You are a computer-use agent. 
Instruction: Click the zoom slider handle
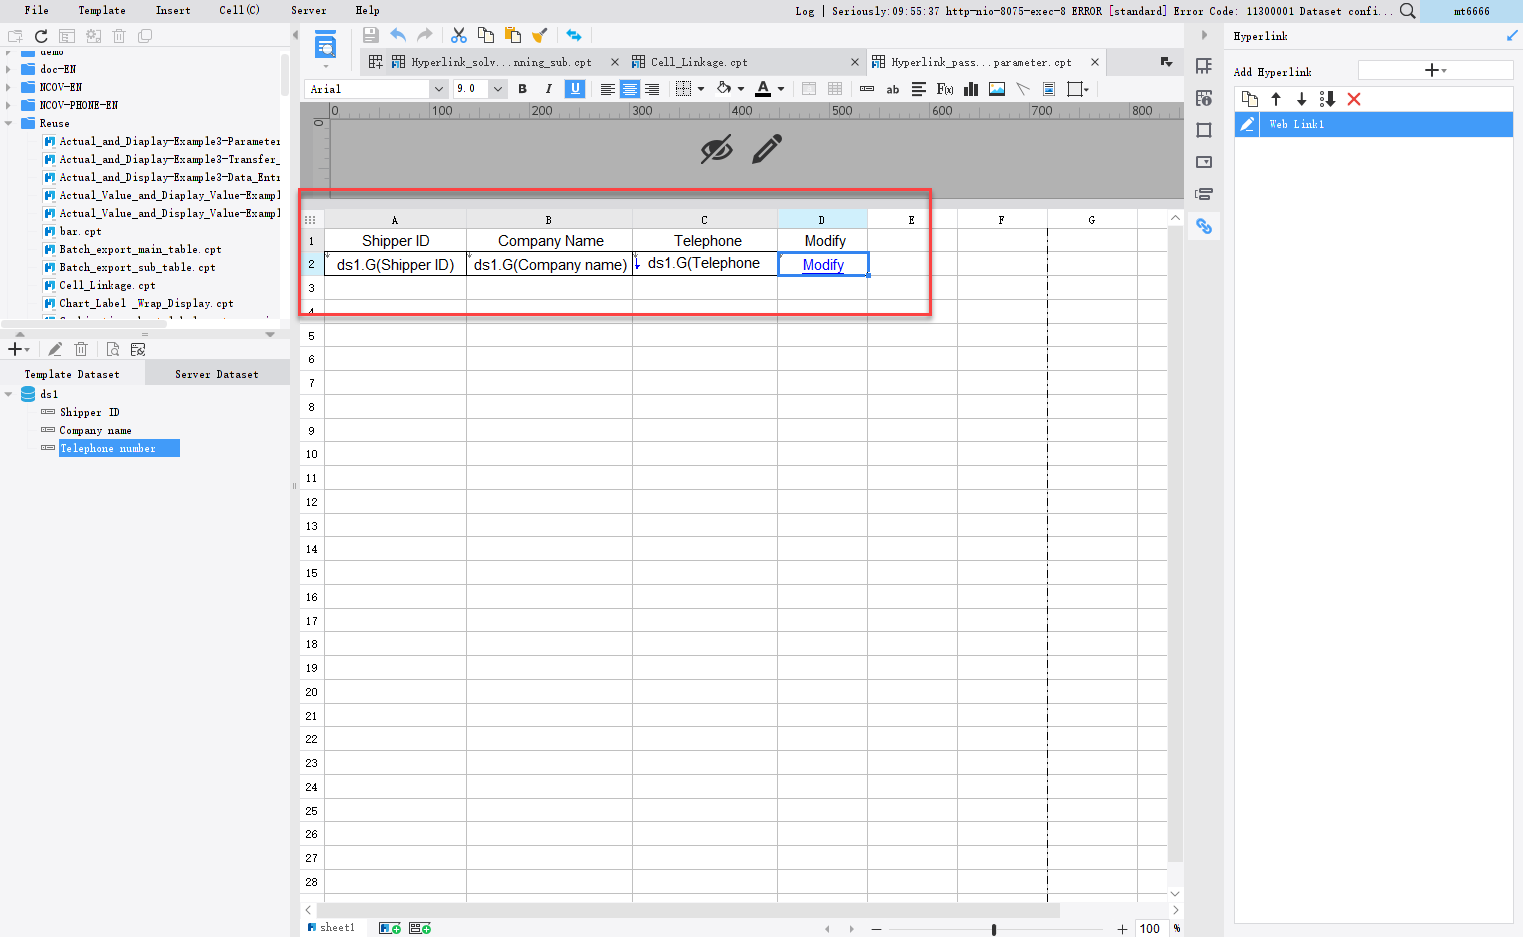point(993,929)
